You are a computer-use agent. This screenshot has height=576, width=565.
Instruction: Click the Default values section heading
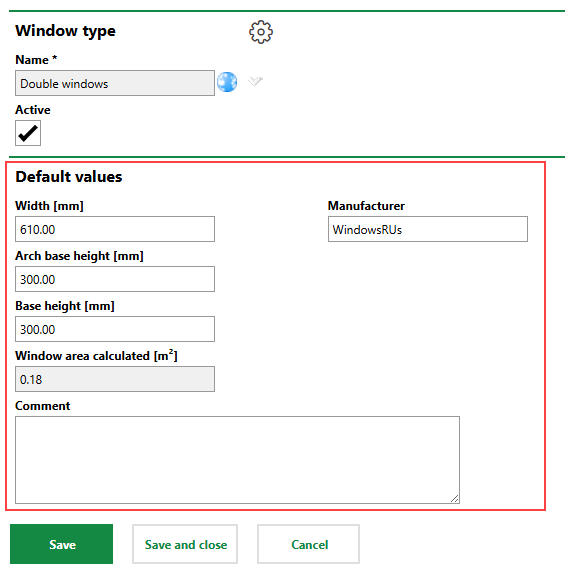coord(69,177)
